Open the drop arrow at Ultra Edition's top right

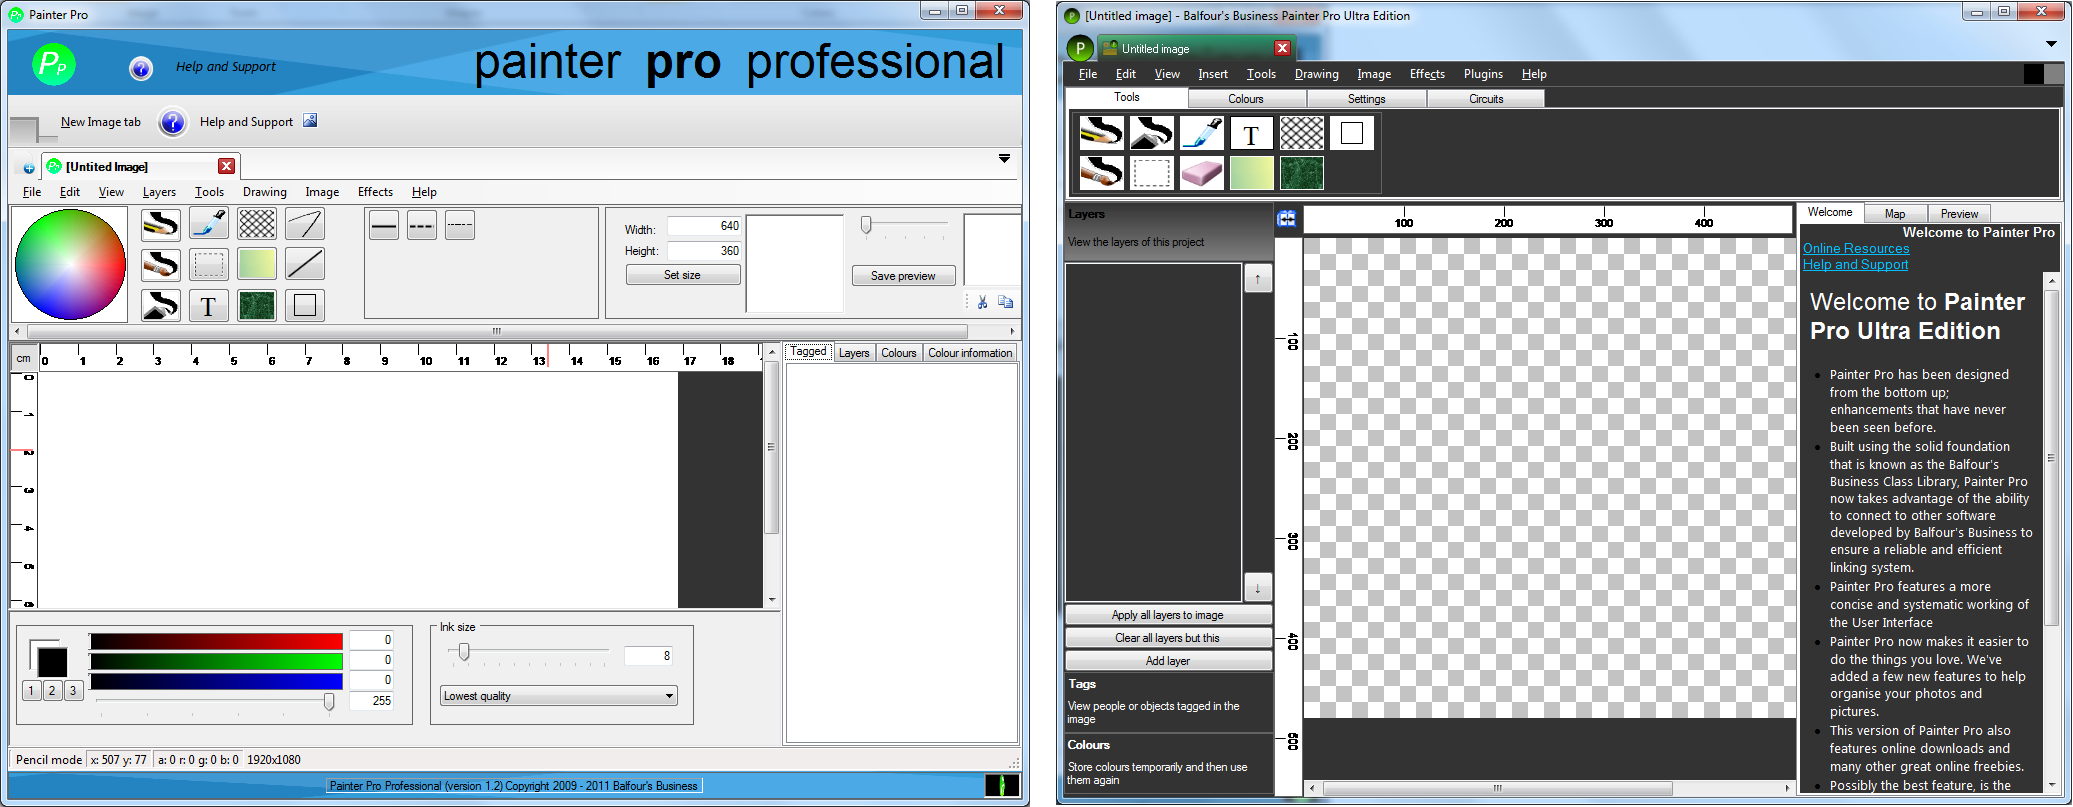coord(2051,44)
